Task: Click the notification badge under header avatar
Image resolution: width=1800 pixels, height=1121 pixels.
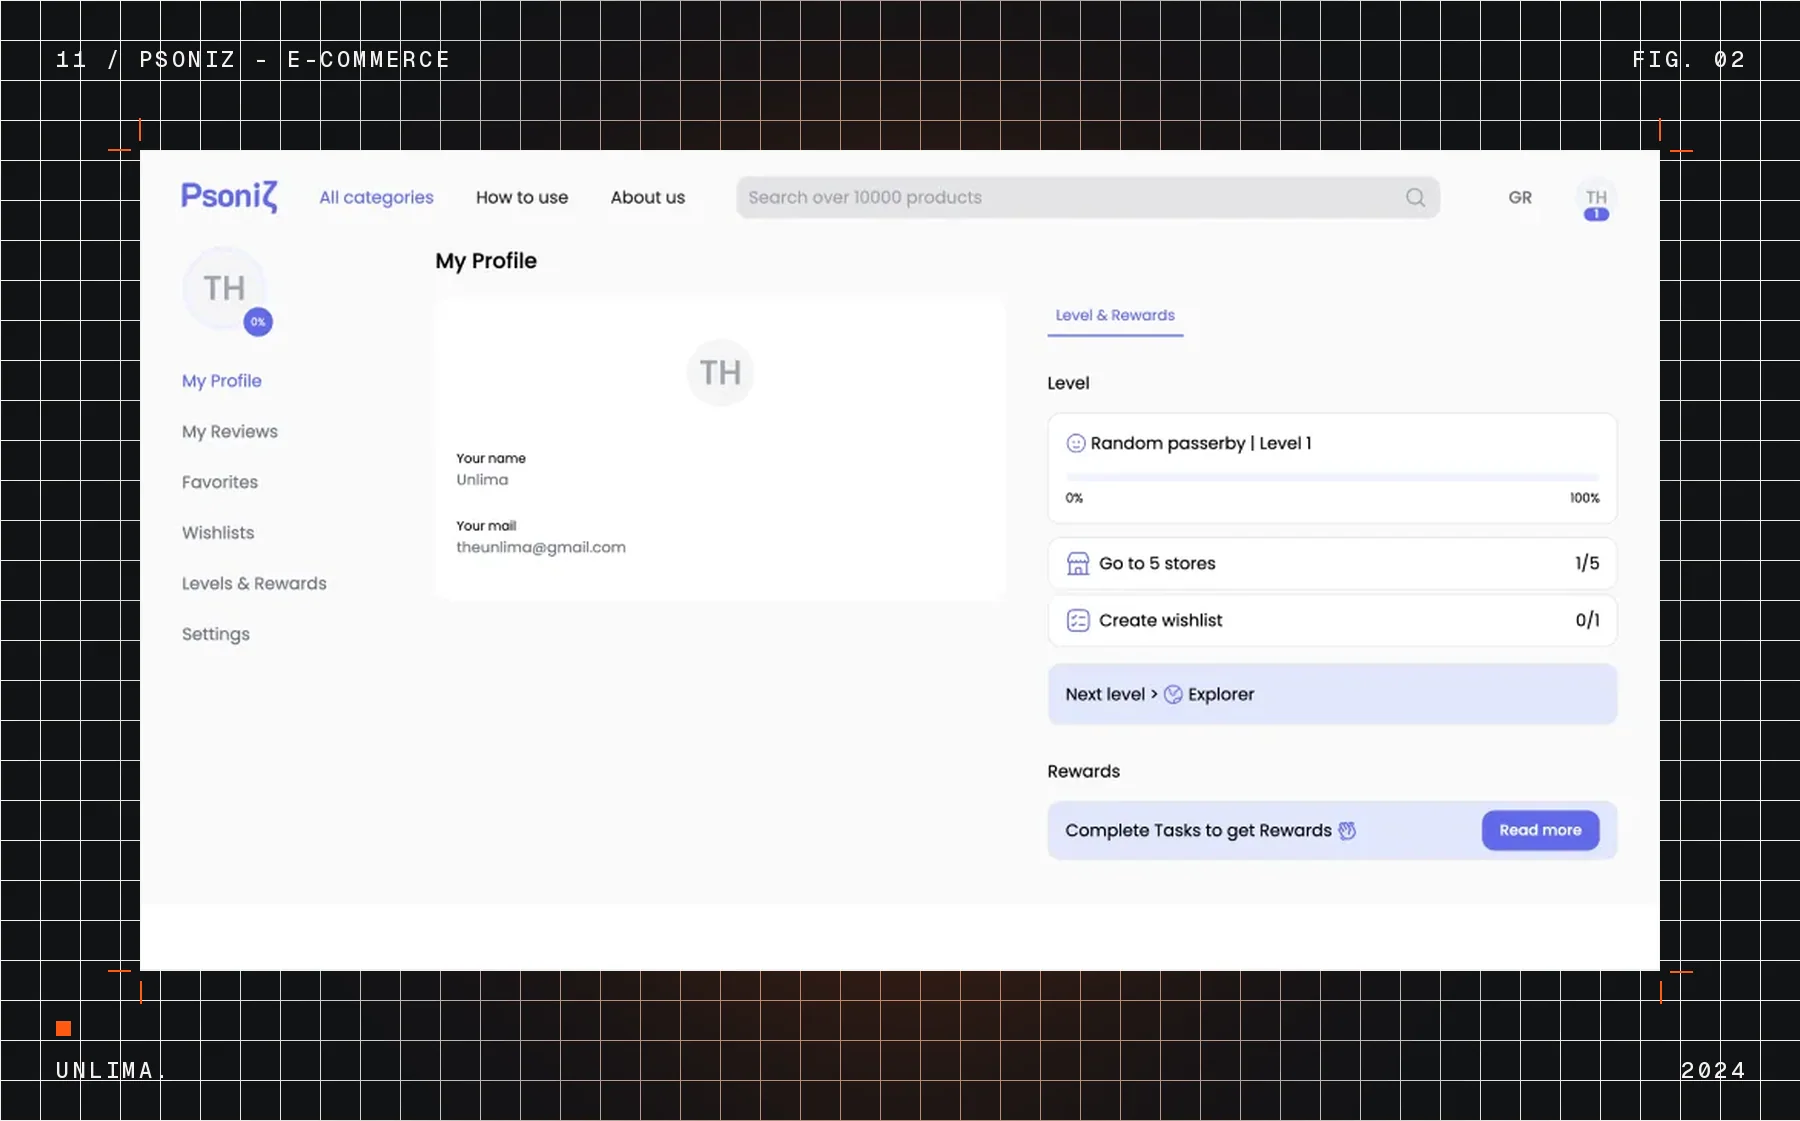Action: coord(1596,214)
